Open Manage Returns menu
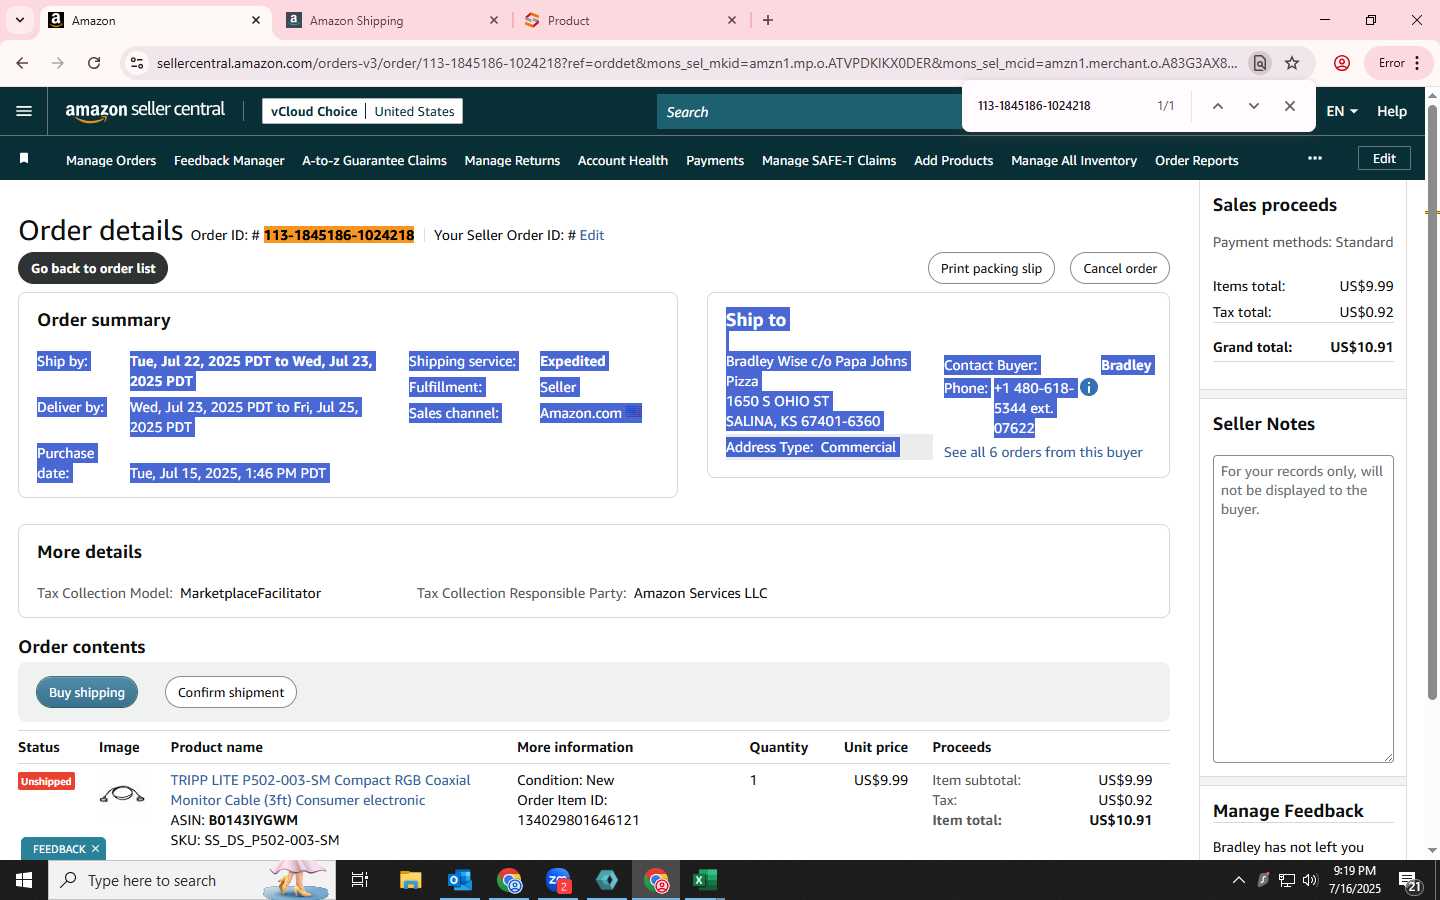Image resolution: width=1440 pixels, height=900 pixels. (512, 160)
